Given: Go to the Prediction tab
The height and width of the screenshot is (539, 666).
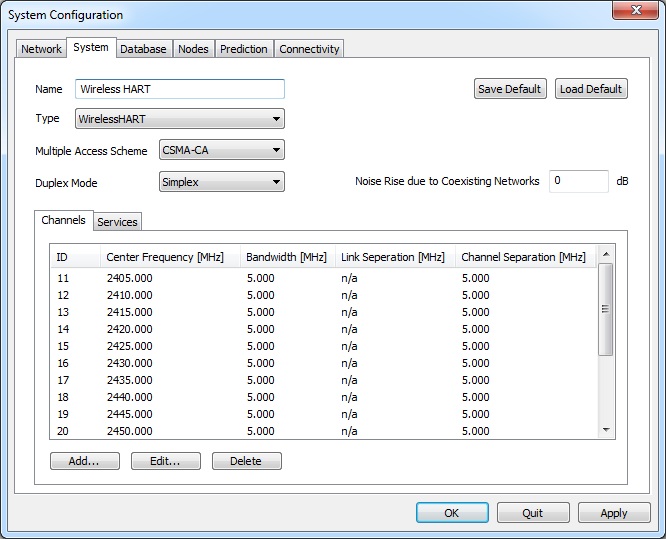Looking at the screenshot, I should pyautogui.click(x=244, y=49).
